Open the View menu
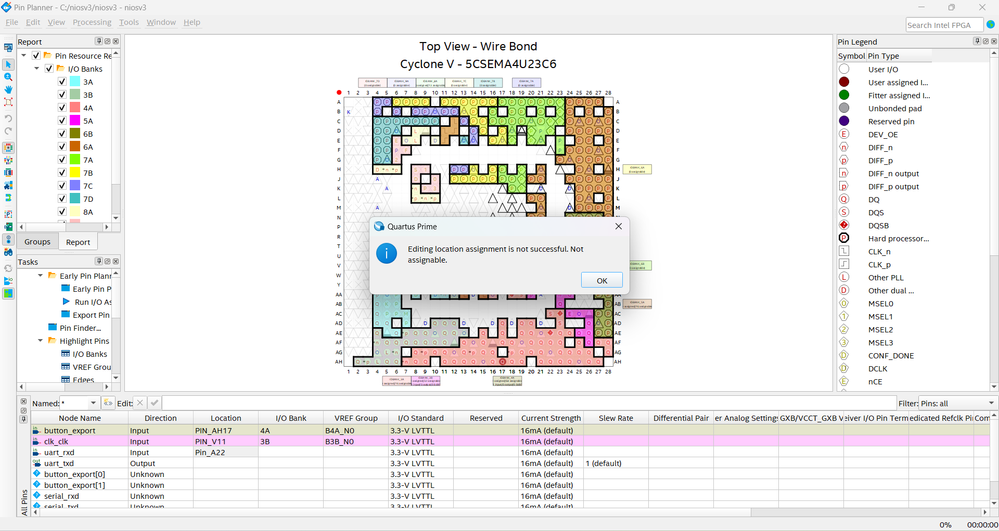999x531 pixels. (57, 22)
